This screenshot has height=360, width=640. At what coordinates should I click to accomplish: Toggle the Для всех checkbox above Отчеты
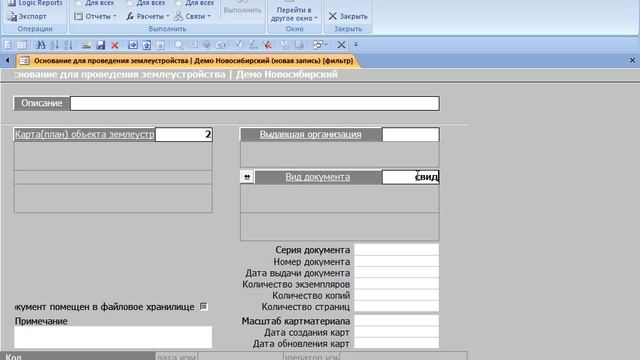coord(78,2)
